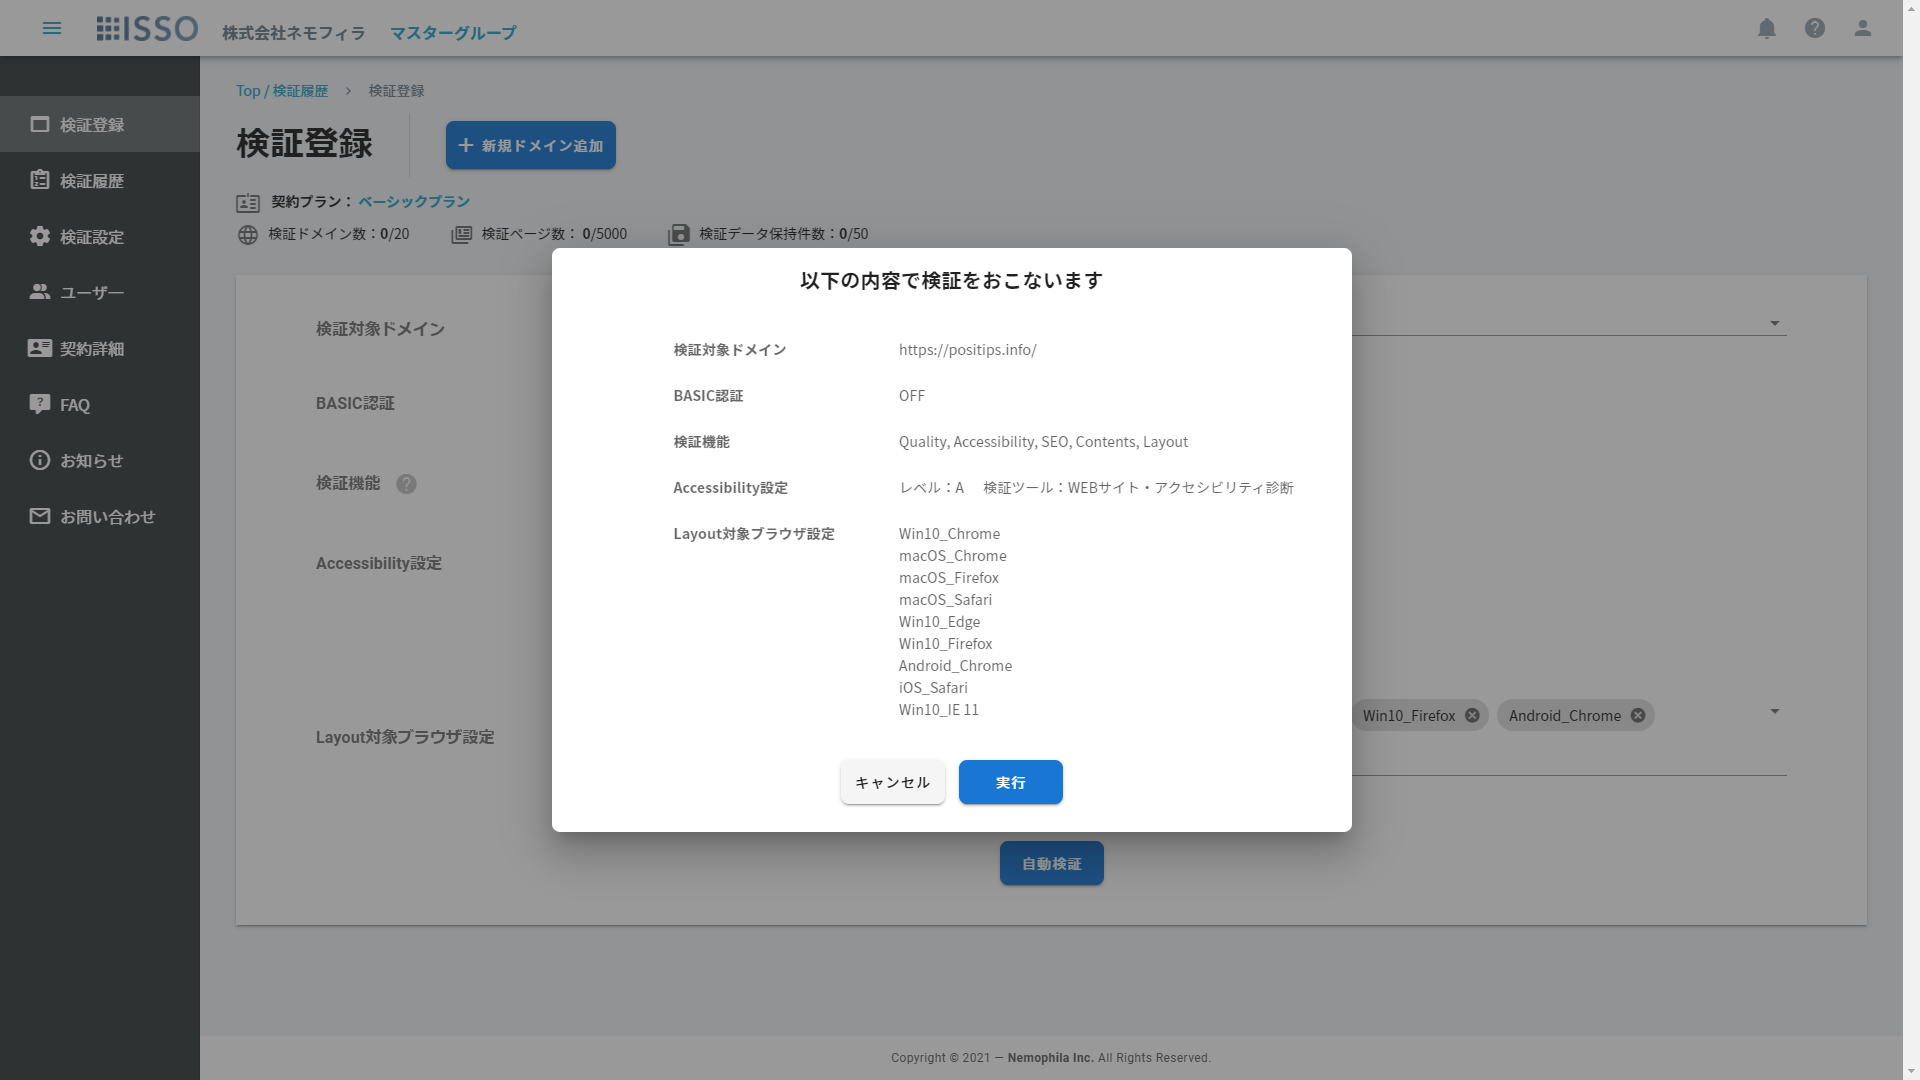Open the user account icon
The height and width of the screenshot is (1080, 1920).
(1863, 28)
